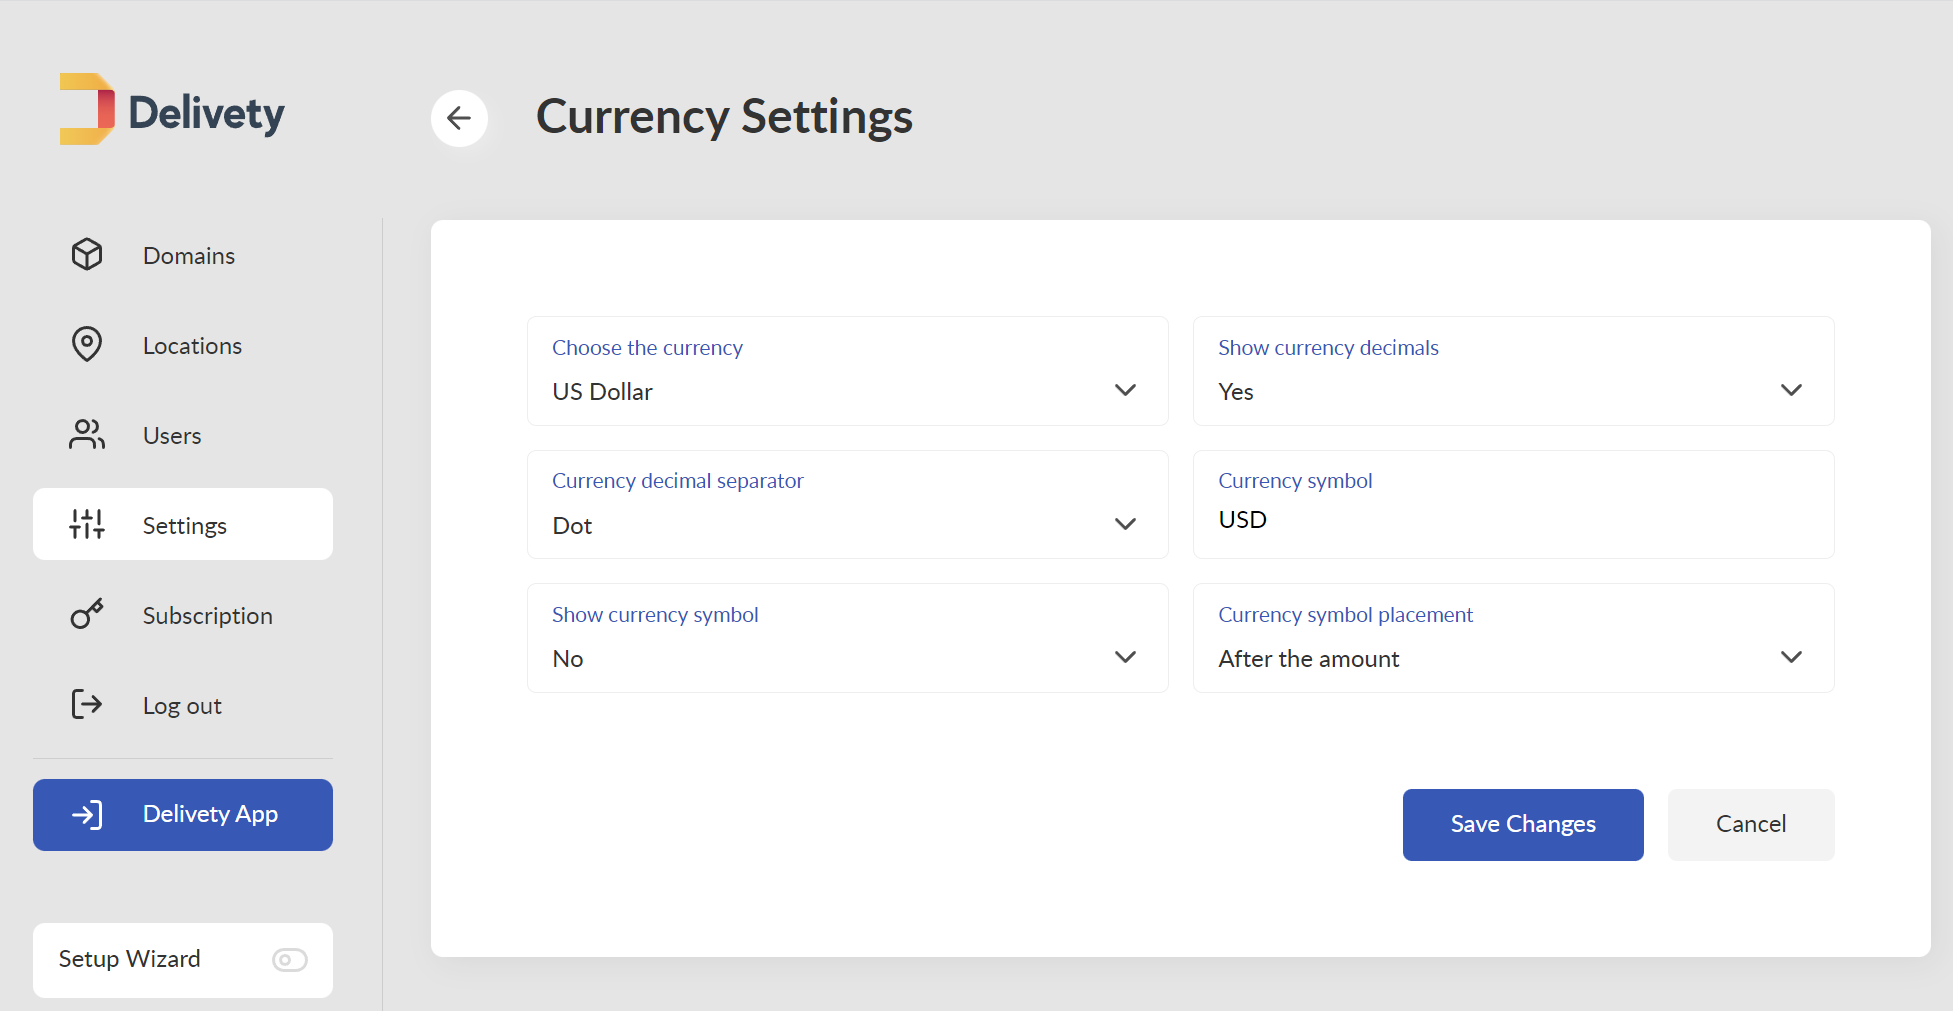Click the Domains cube icon
The height and width of the screenshot is (1011, 1953).
[x=87, y=255]
